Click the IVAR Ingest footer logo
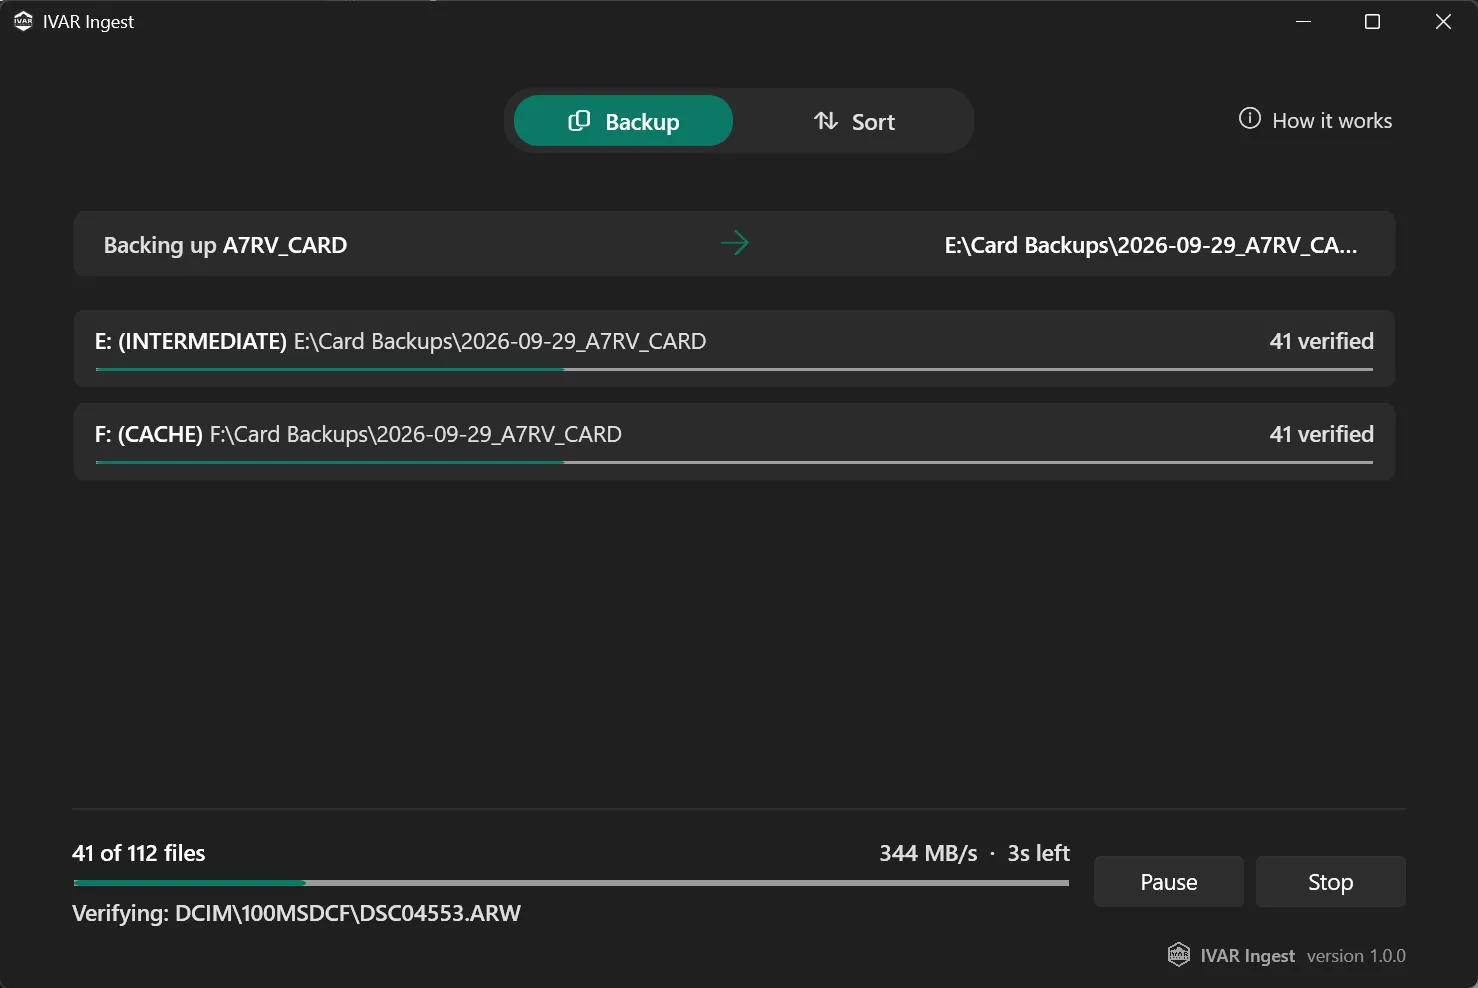Image resolution: width=1478 pixels, height=988 pixels. pyautogui.click(x=1179, y=955)
